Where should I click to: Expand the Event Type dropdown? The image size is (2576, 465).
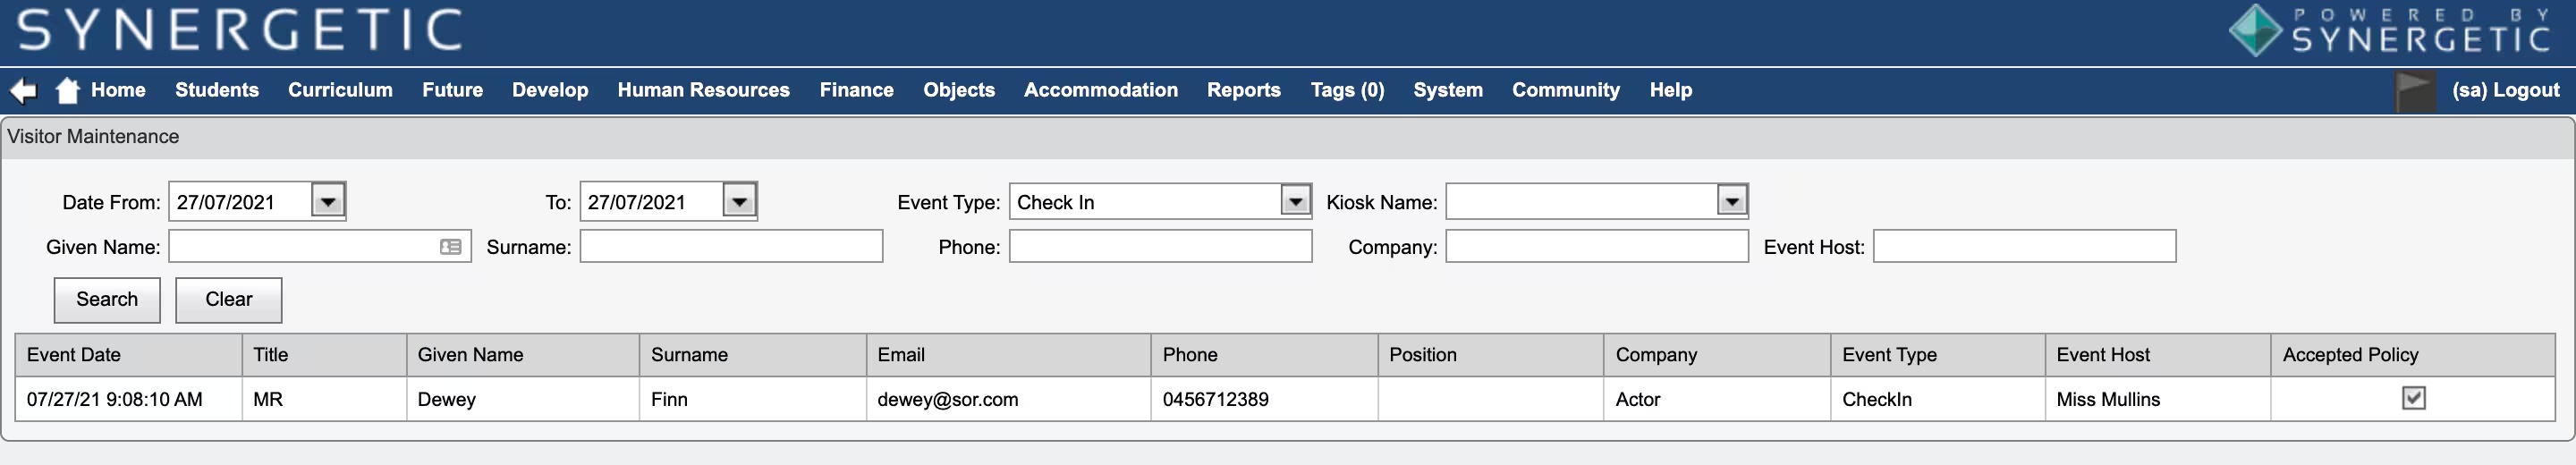(x=1295, y=202)
